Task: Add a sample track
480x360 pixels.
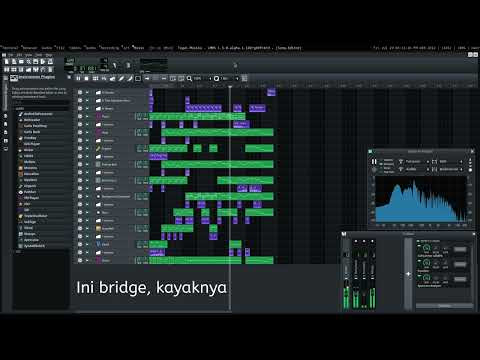Action: pos(104,79)
